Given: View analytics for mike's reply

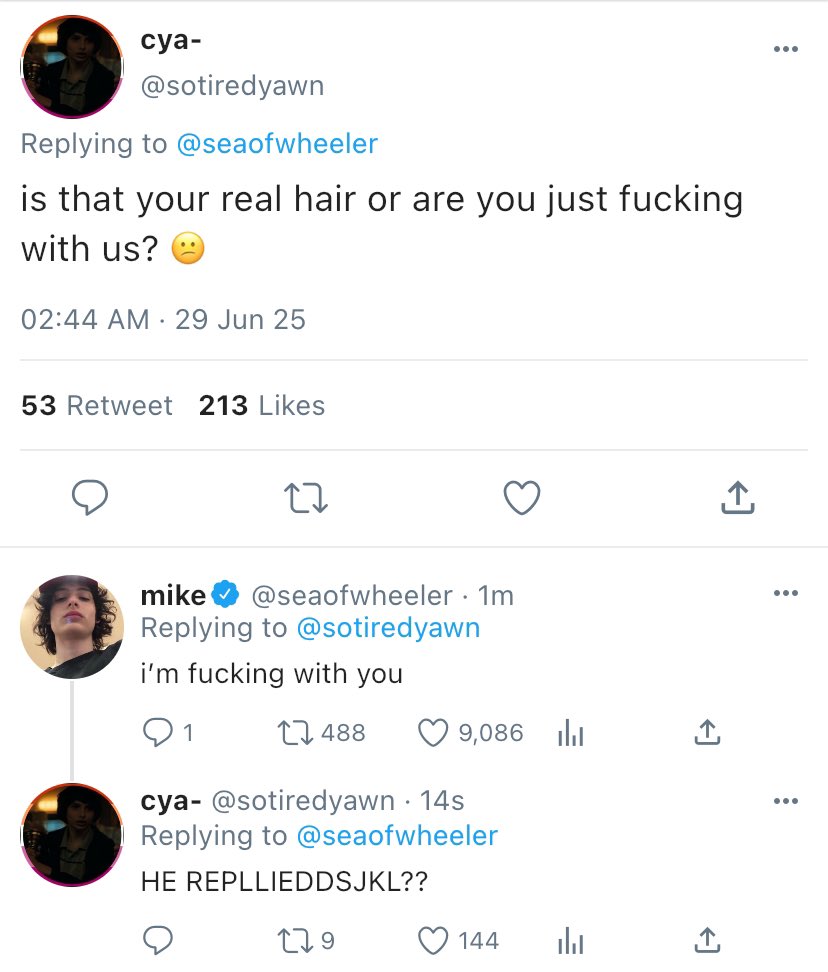Looking at the screenshot, I should pos(568,733).
